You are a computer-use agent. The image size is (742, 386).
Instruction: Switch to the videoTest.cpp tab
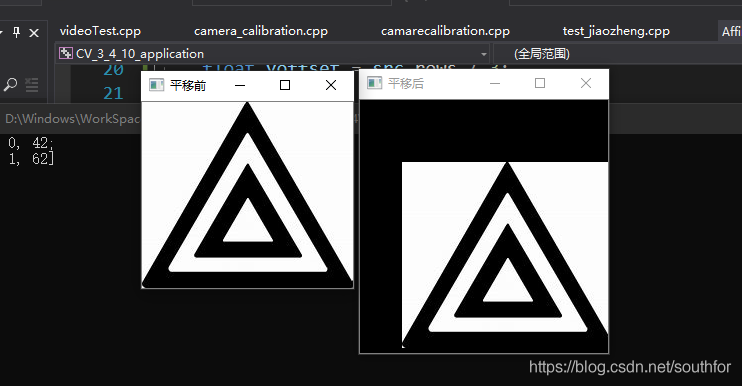[x=100, y=31]
